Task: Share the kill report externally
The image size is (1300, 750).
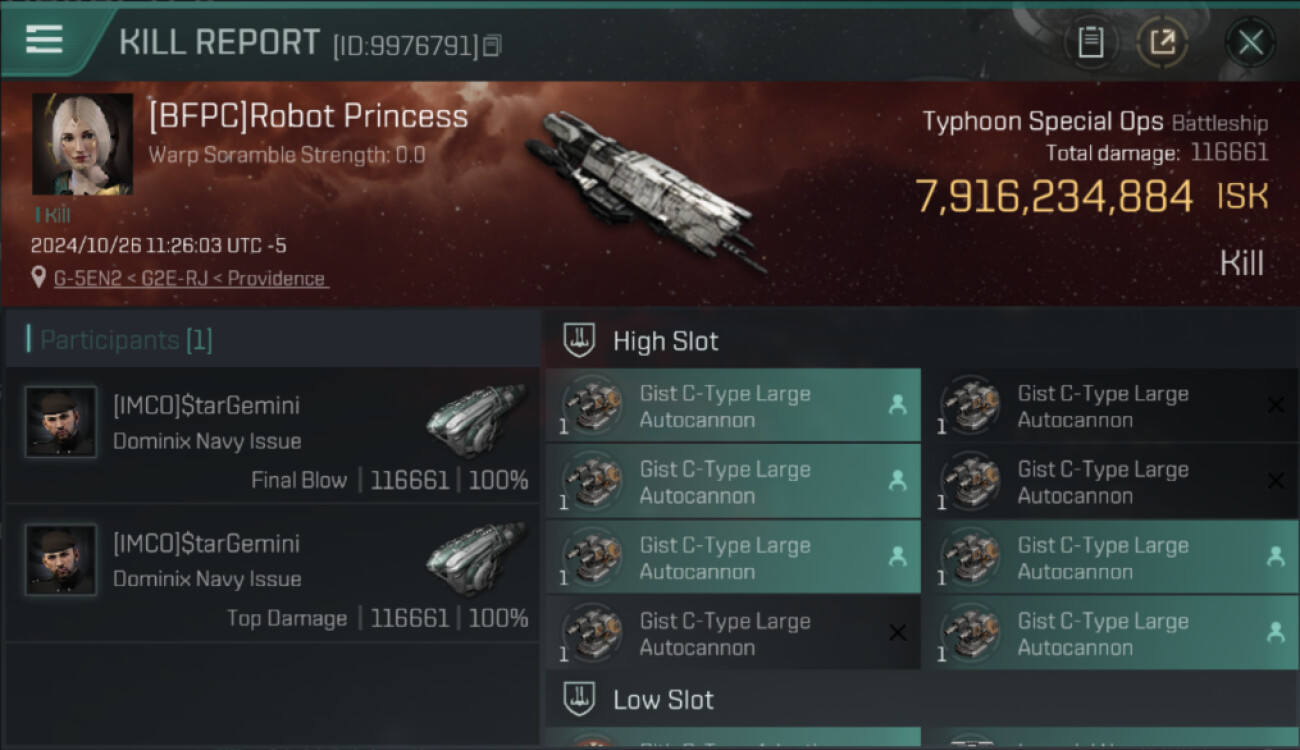Action: pyautogui.click(x=1162, y=43)
